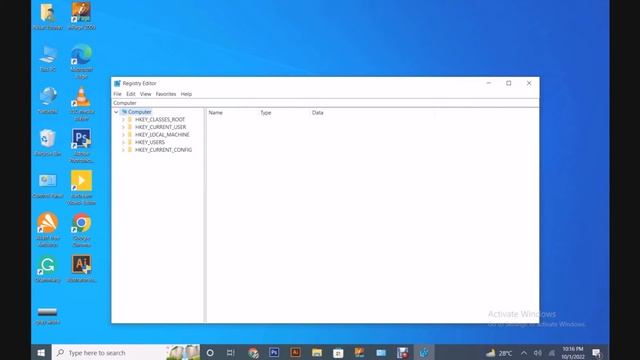Select the Microsoft Edge desktop shortcut
The width and height of the screenshot is (640, 360).
82,62
